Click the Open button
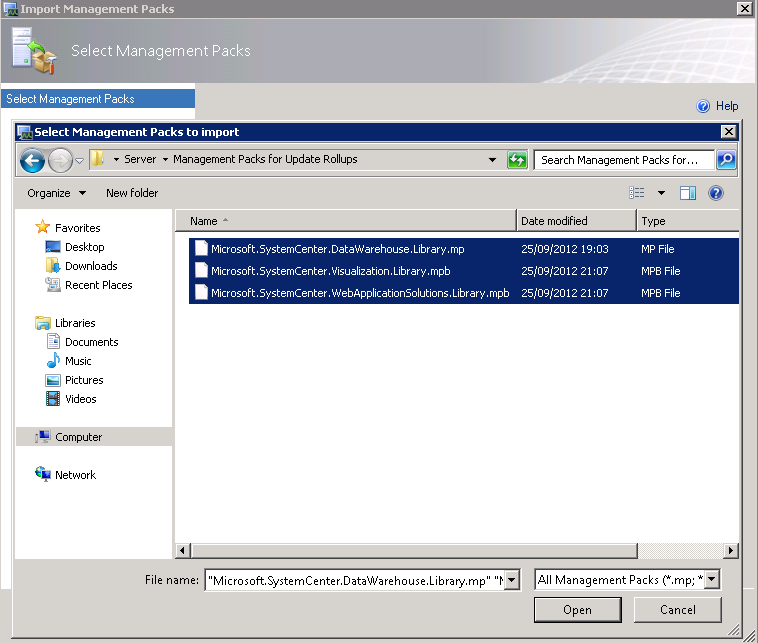758x643 pixels. [x=578, y=610]
